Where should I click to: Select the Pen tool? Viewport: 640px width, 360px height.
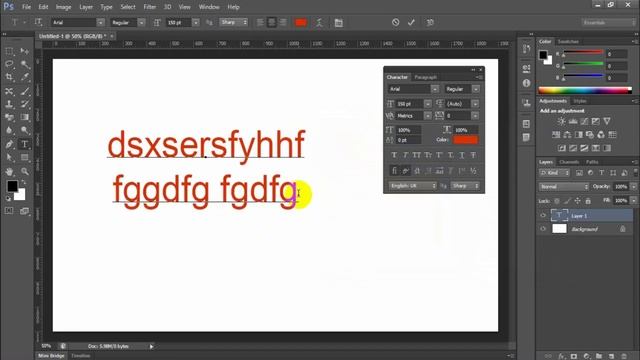[9, 144]
